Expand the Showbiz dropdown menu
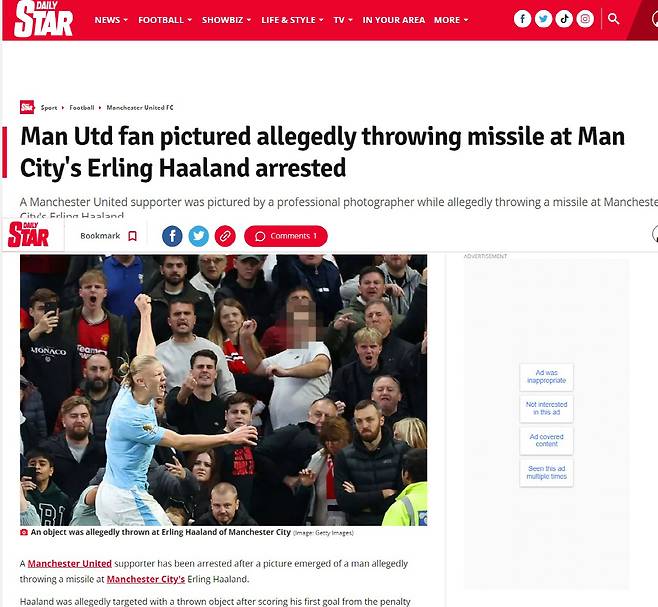The height and width of the screenshot is (607, 658). point(226,20)
